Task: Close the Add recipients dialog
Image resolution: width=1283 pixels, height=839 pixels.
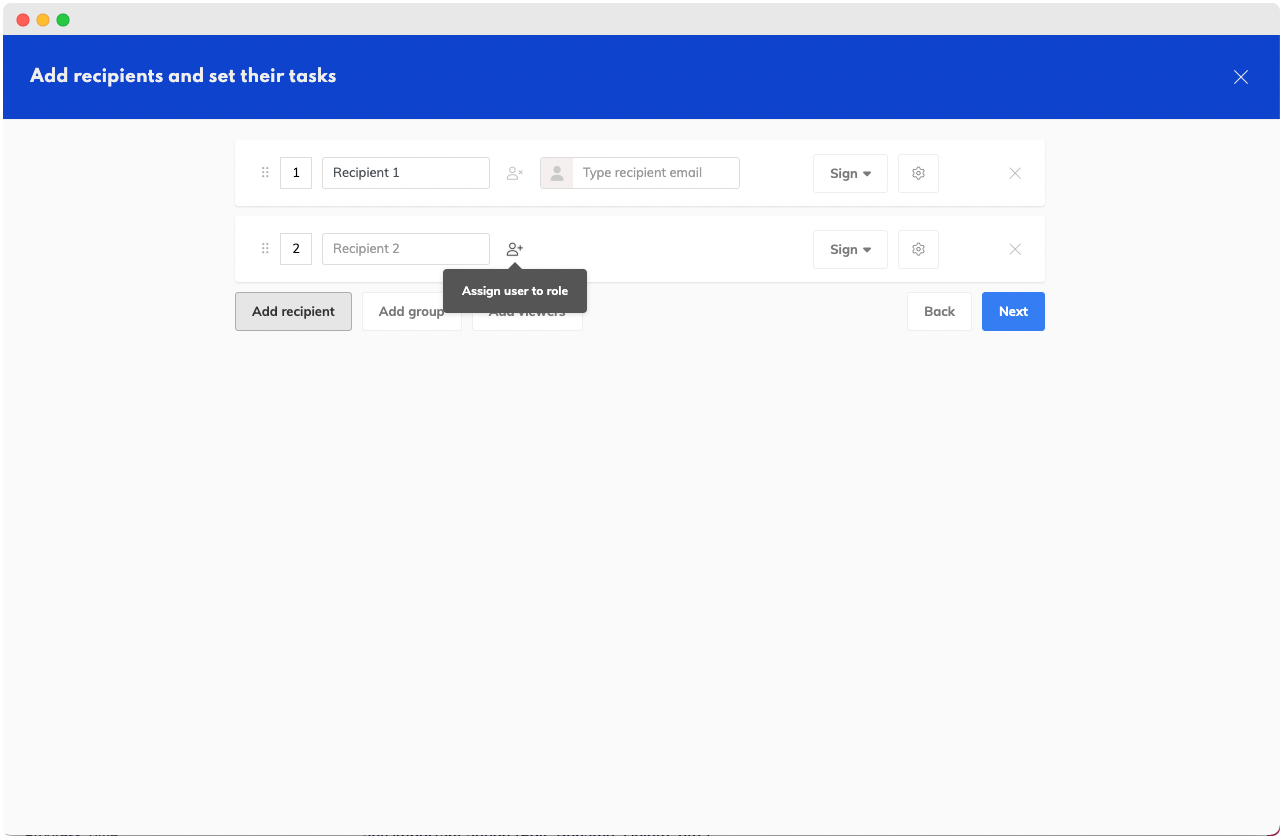Action: coord(1241,77)
